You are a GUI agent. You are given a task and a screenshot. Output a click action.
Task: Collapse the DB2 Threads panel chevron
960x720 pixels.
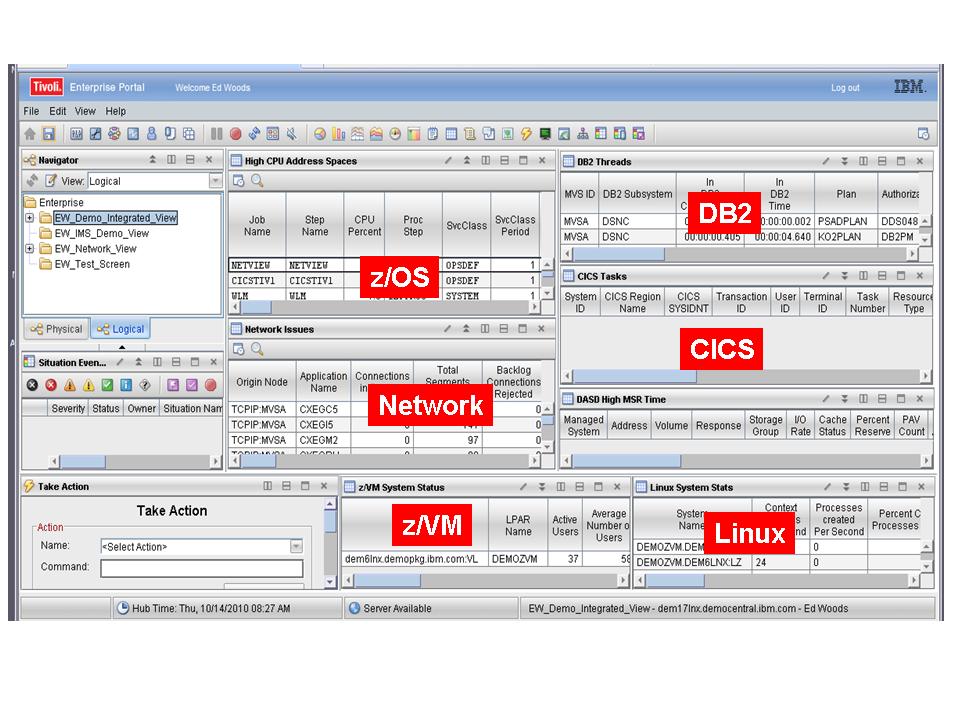[x=844, y=161]
